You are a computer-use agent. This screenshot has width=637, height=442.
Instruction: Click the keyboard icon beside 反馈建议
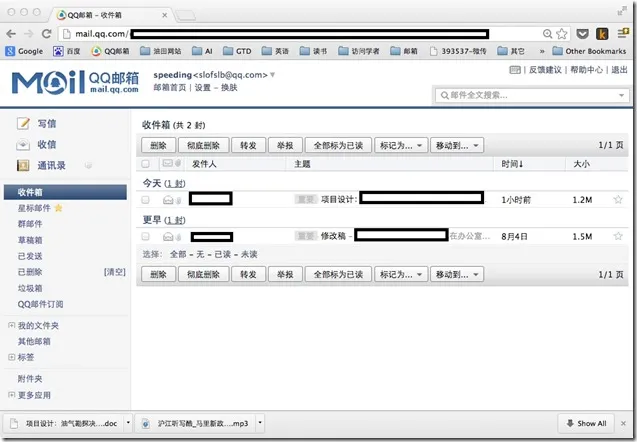(x=515, y=70)
